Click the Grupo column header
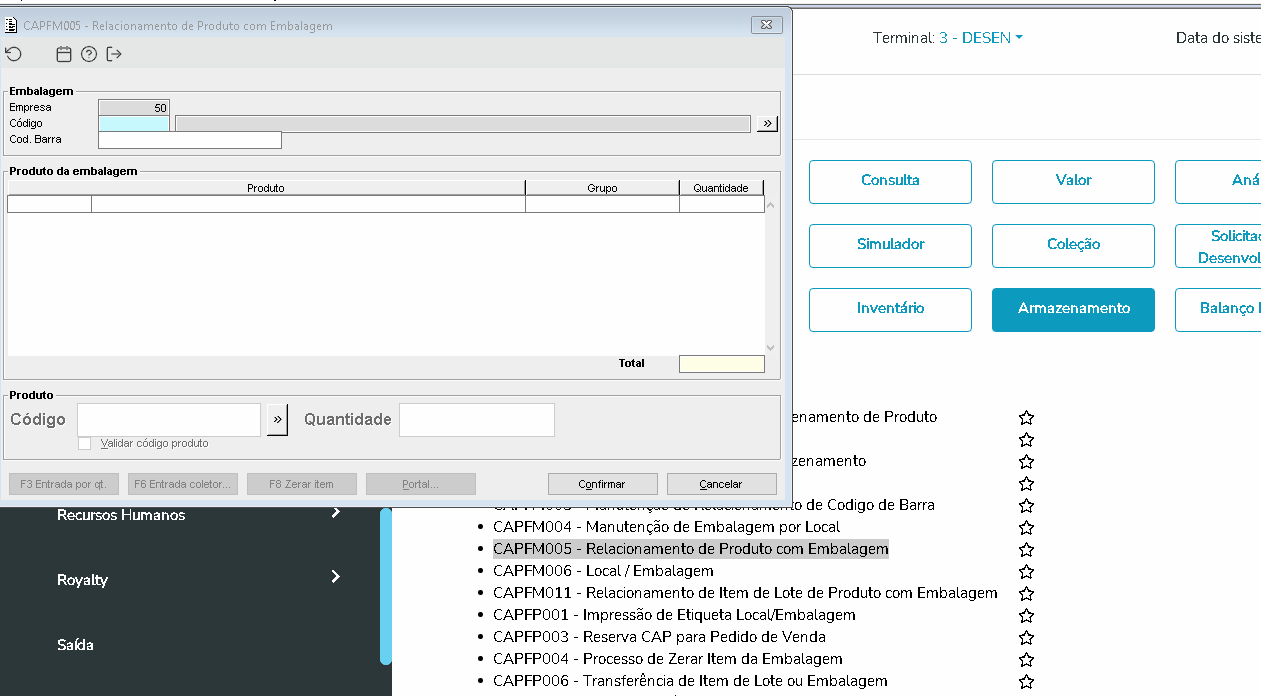1261x696 pixels. [x=602, y=188]
